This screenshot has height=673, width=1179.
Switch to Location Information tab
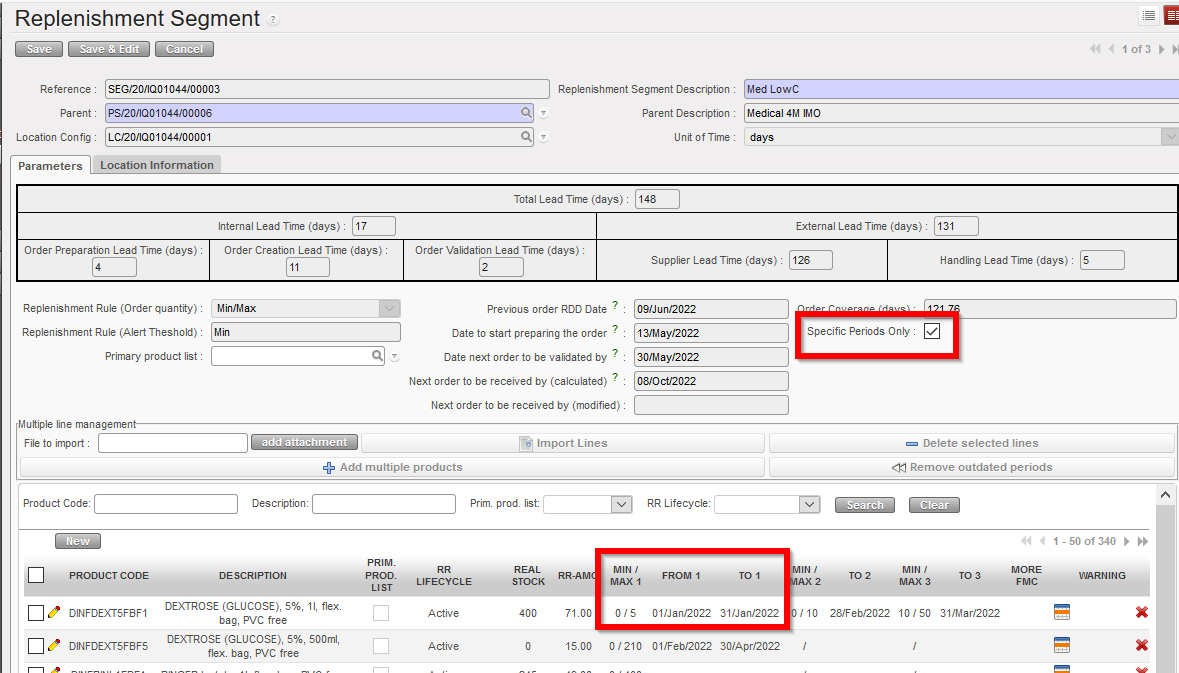tap(157, 165)
